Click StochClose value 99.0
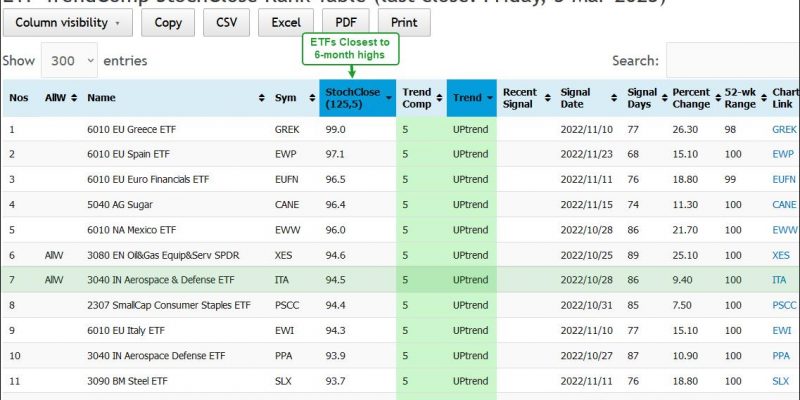 (336, 130)
